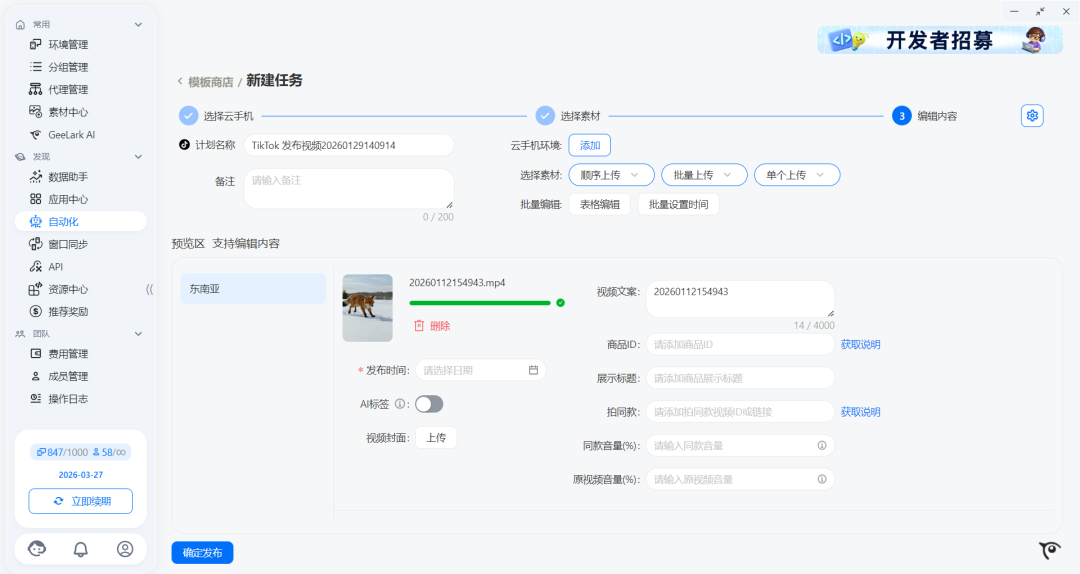Image resolution: width=1080 pixels, height=574 pixels.
Task: Collapse the 常用 sidebar section
Action: point(138,25)
